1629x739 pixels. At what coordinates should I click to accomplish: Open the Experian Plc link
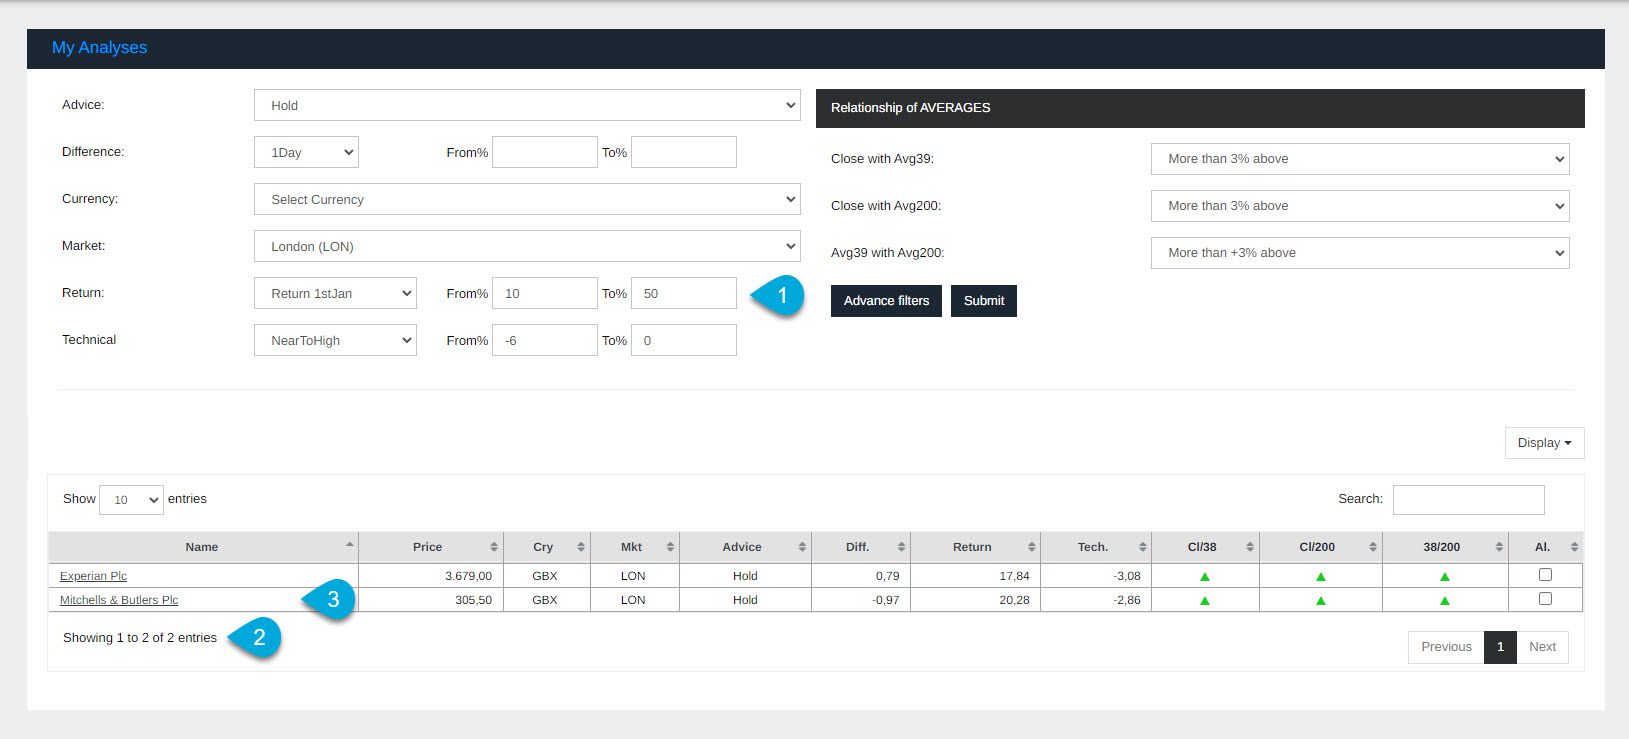point(93,576)
